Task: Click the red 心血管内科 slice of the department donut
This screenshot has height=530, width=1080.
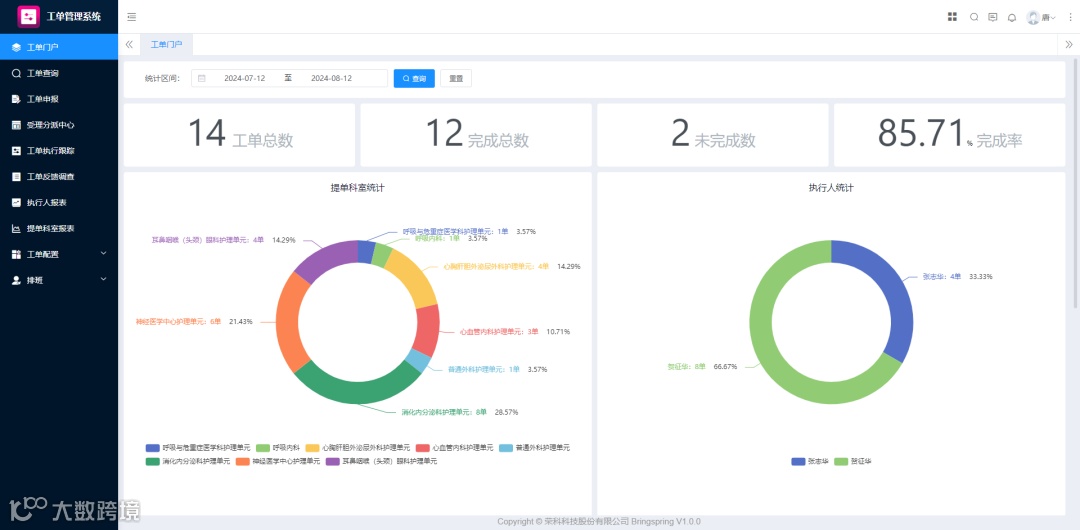Action: [428, 330]
